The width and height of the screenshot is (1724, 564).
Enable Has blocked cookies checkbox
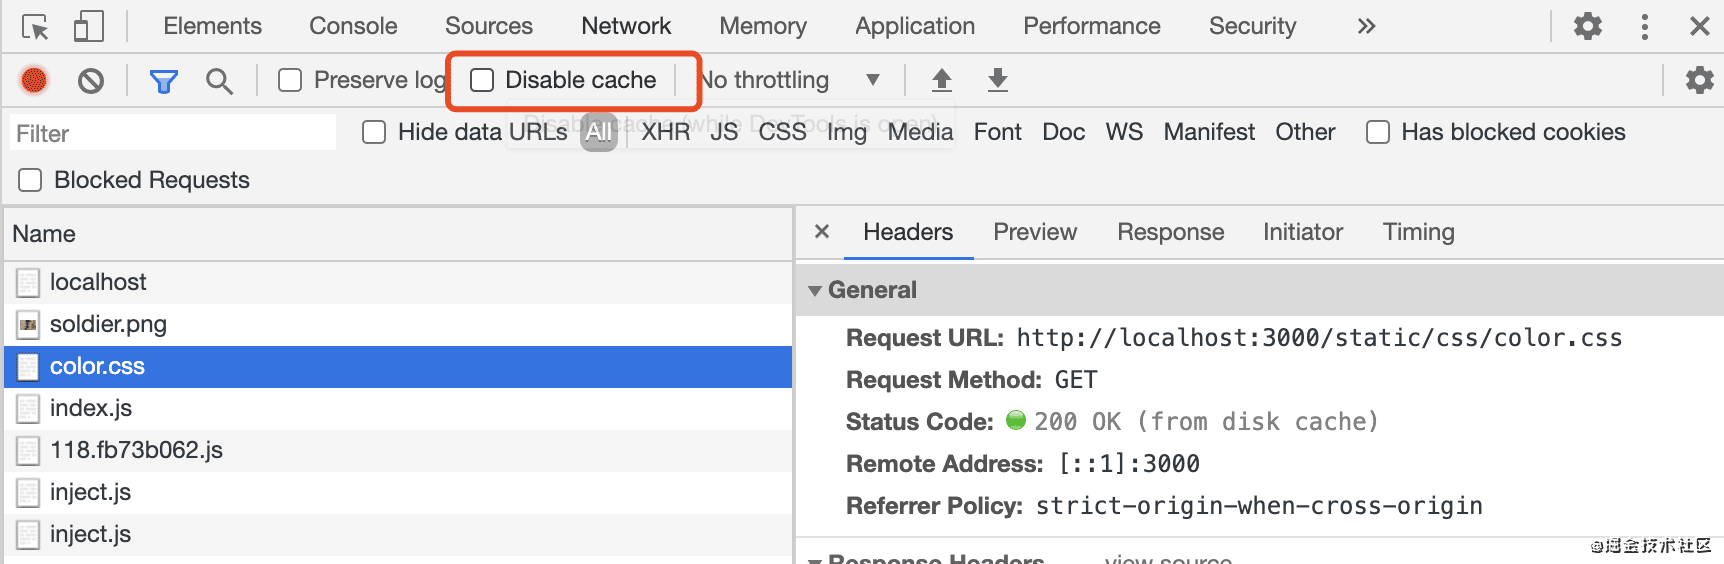(x=1378, y=132)
